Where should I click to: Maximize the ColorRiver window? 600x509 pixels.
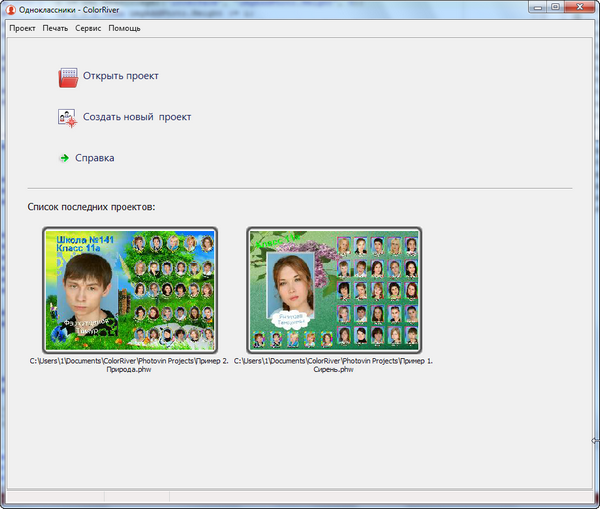pos(556,7)
